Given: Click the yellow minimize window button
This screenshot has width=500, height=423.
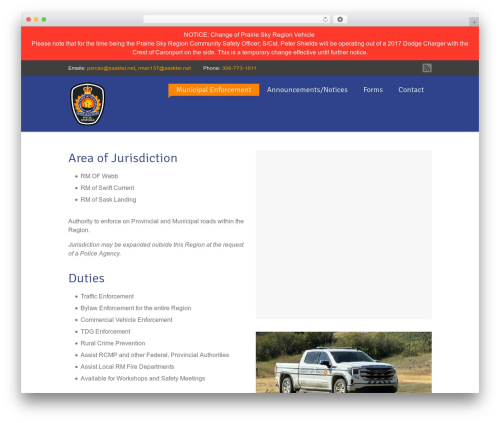Looking at the screenshot, I should coord(36,19).
